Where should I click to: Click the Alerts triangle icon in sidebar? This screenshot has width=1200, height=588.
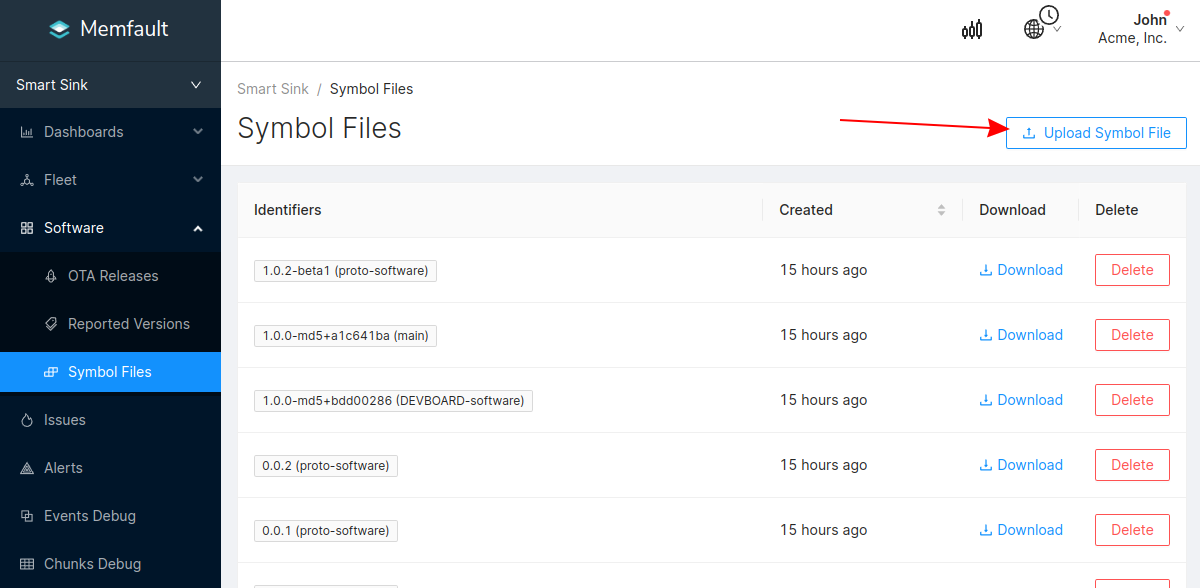(27, 468)
